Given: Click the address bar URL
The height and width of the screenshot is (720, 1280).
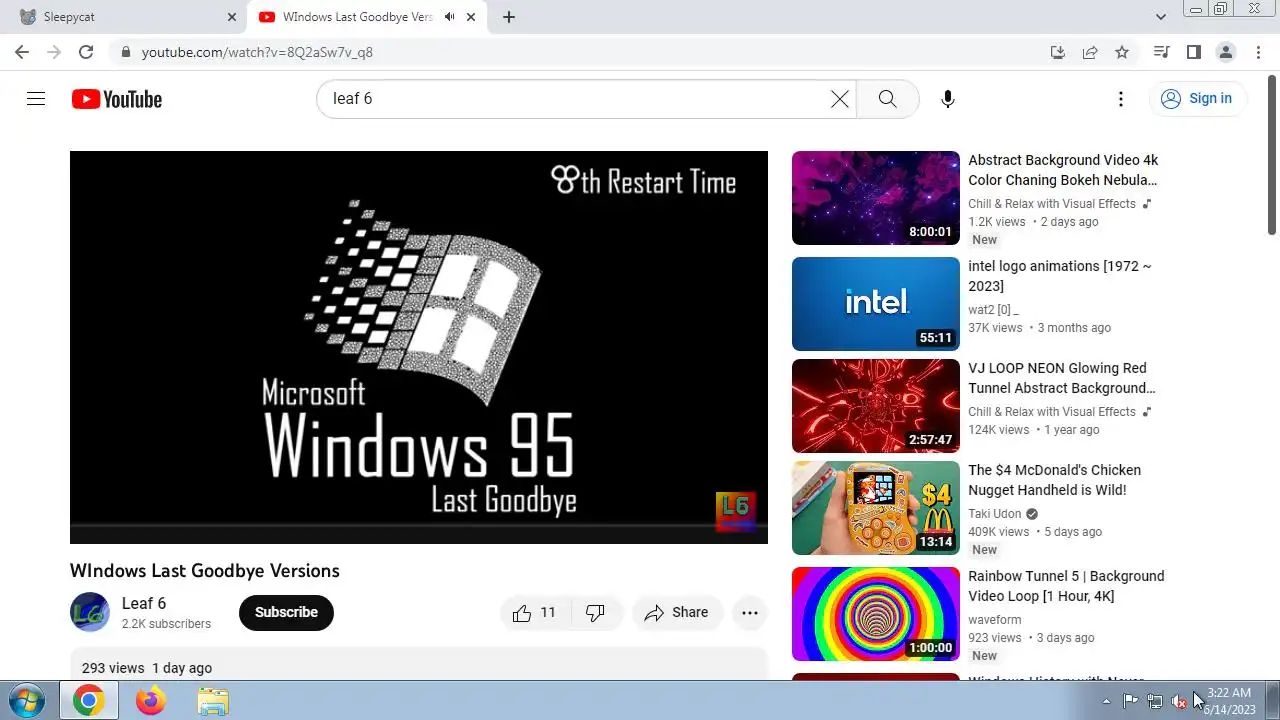Looking at the screenshot, I should [257, 52].
